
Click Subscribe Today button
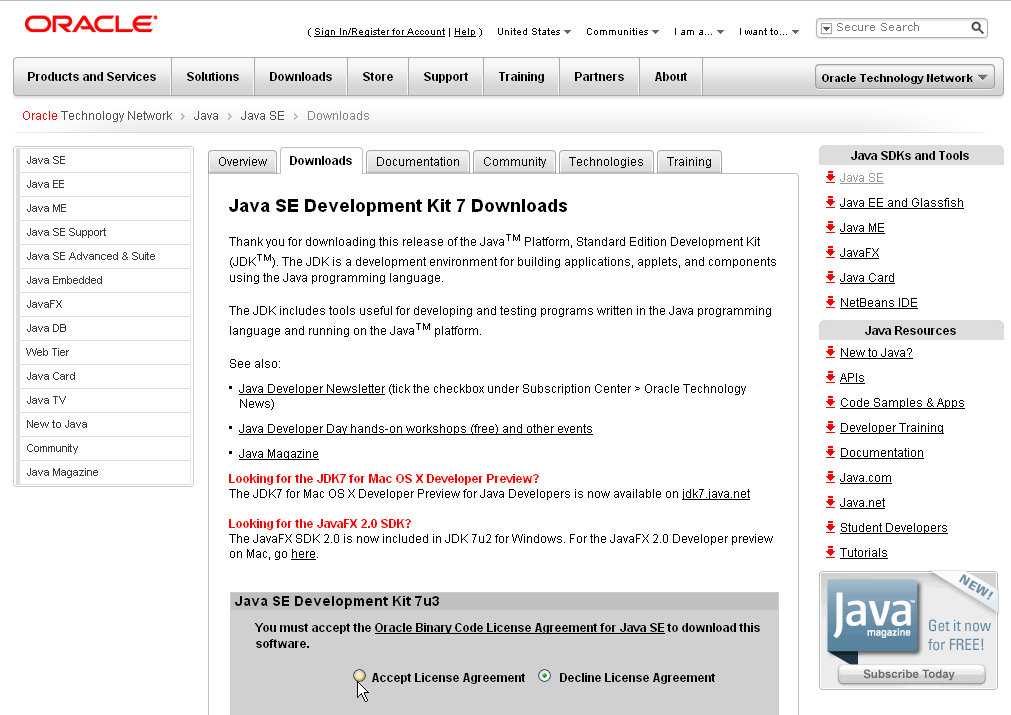point(912,674)
